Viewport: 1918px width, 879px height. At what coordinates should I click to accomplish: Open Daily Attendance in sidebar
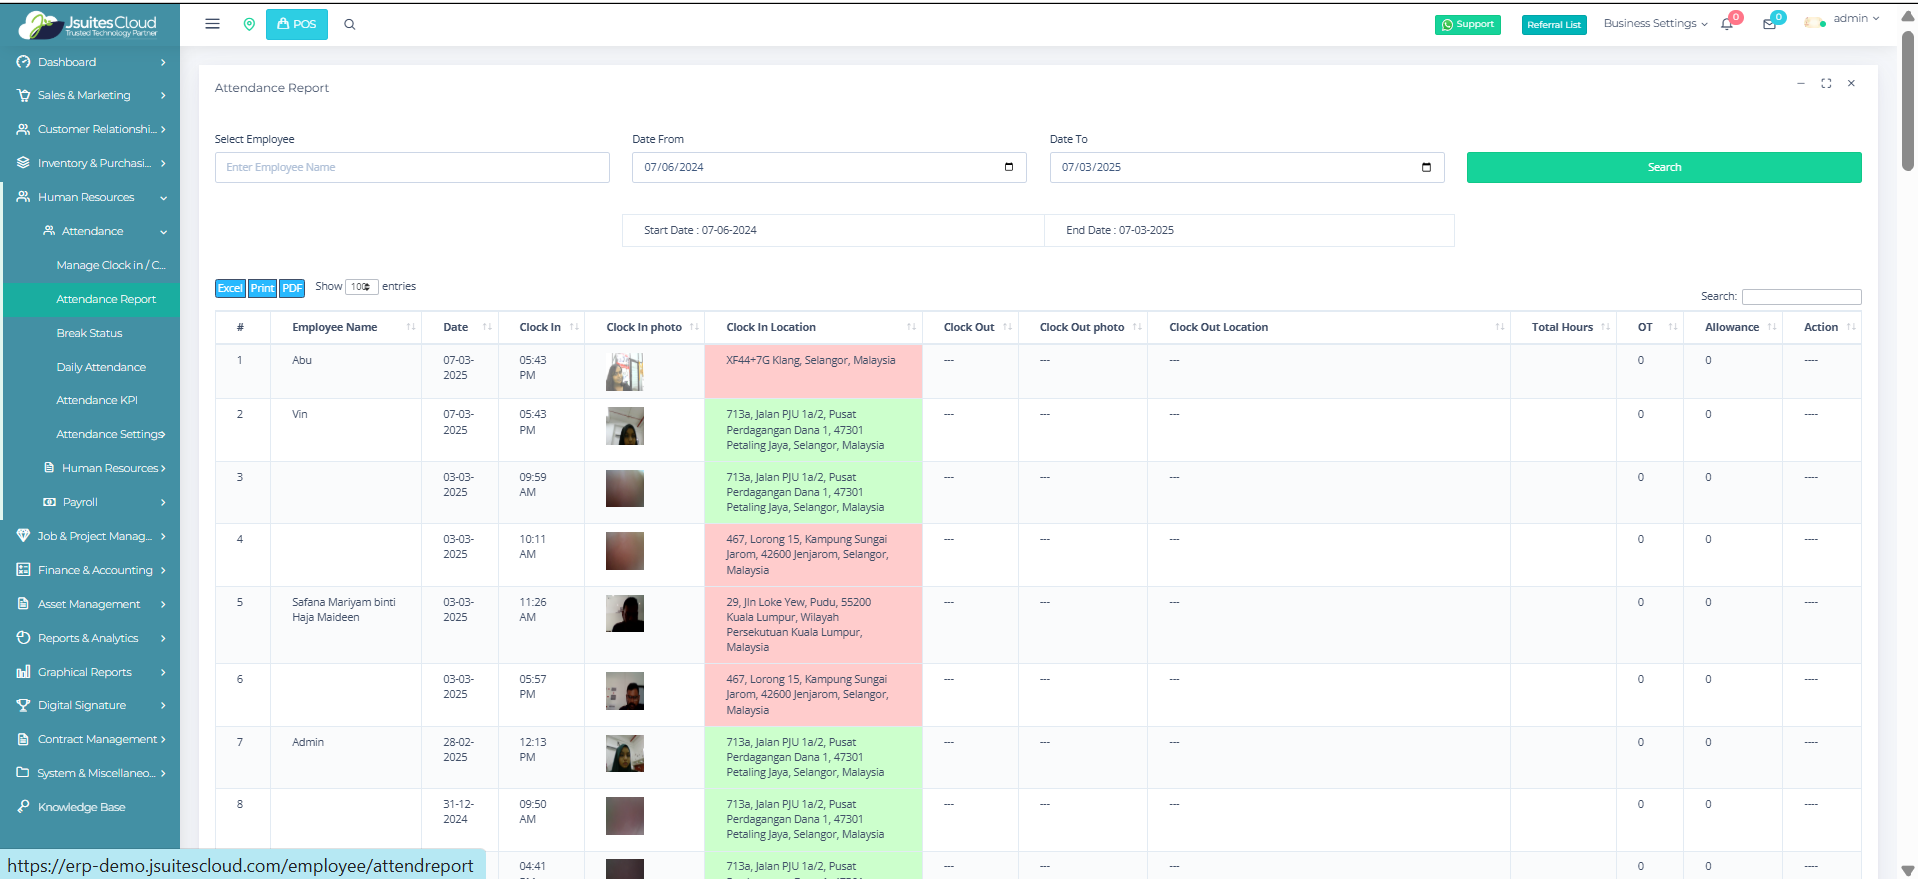tap(101, 367)
